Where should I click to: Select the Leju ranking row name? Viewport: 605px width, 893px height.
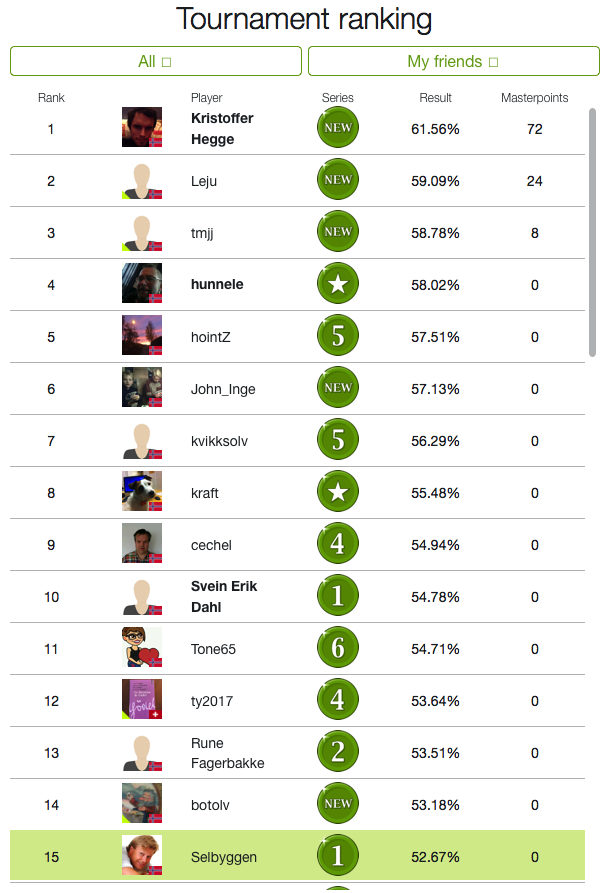(204, 181)
